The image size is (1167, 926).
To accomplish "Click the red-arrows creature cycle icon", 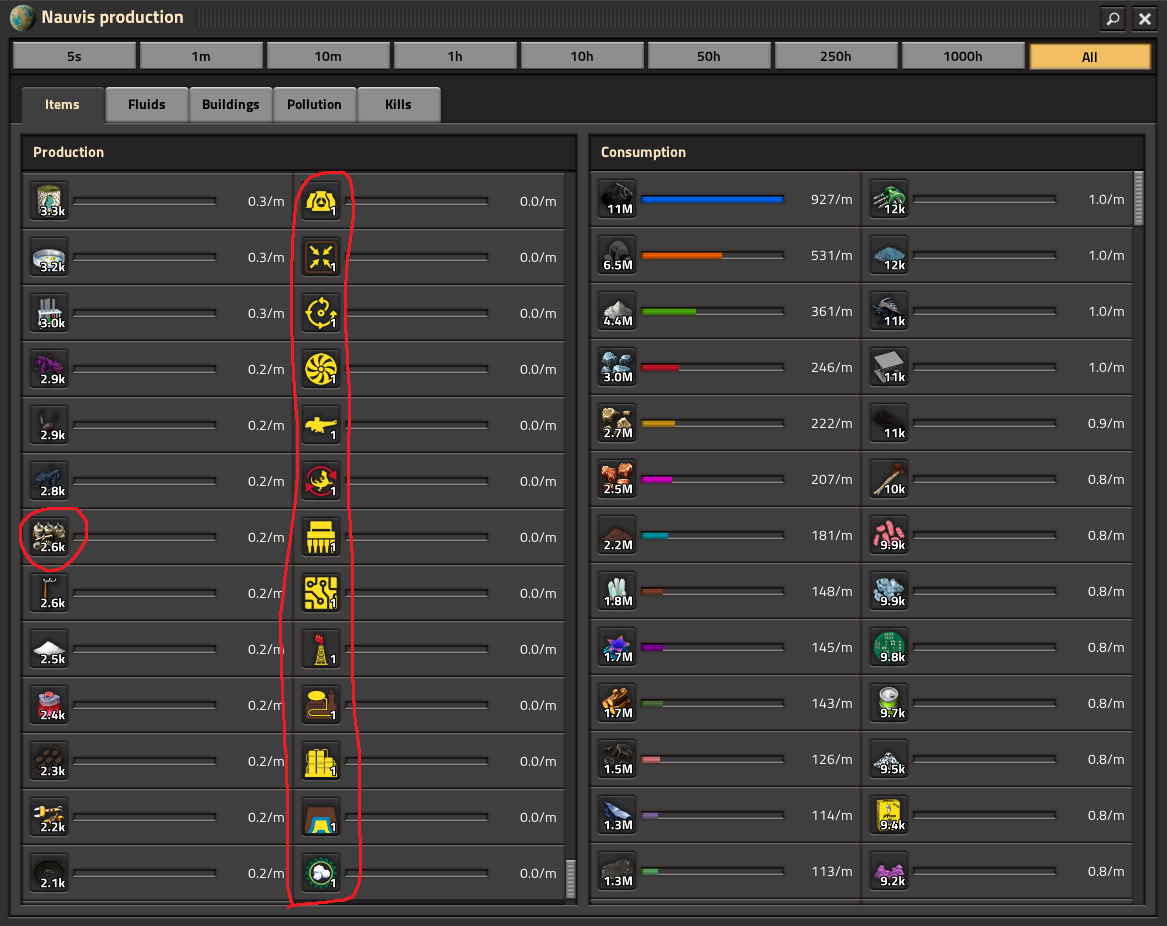I will pos(322,481).
